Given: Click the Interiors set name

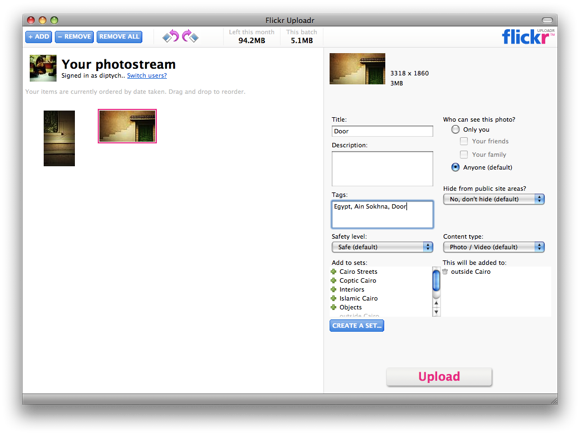Looking at the screenshot, I should (x=352, y=289).
